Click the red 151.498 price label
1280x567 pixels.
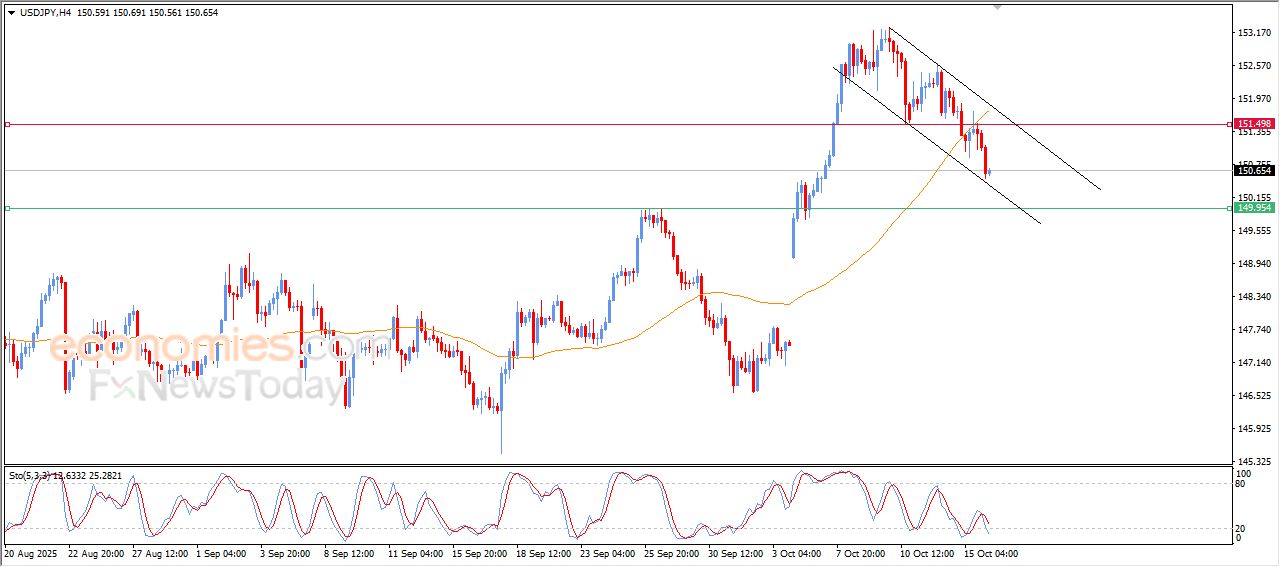pyautogui.click(x=1253, y=124)
